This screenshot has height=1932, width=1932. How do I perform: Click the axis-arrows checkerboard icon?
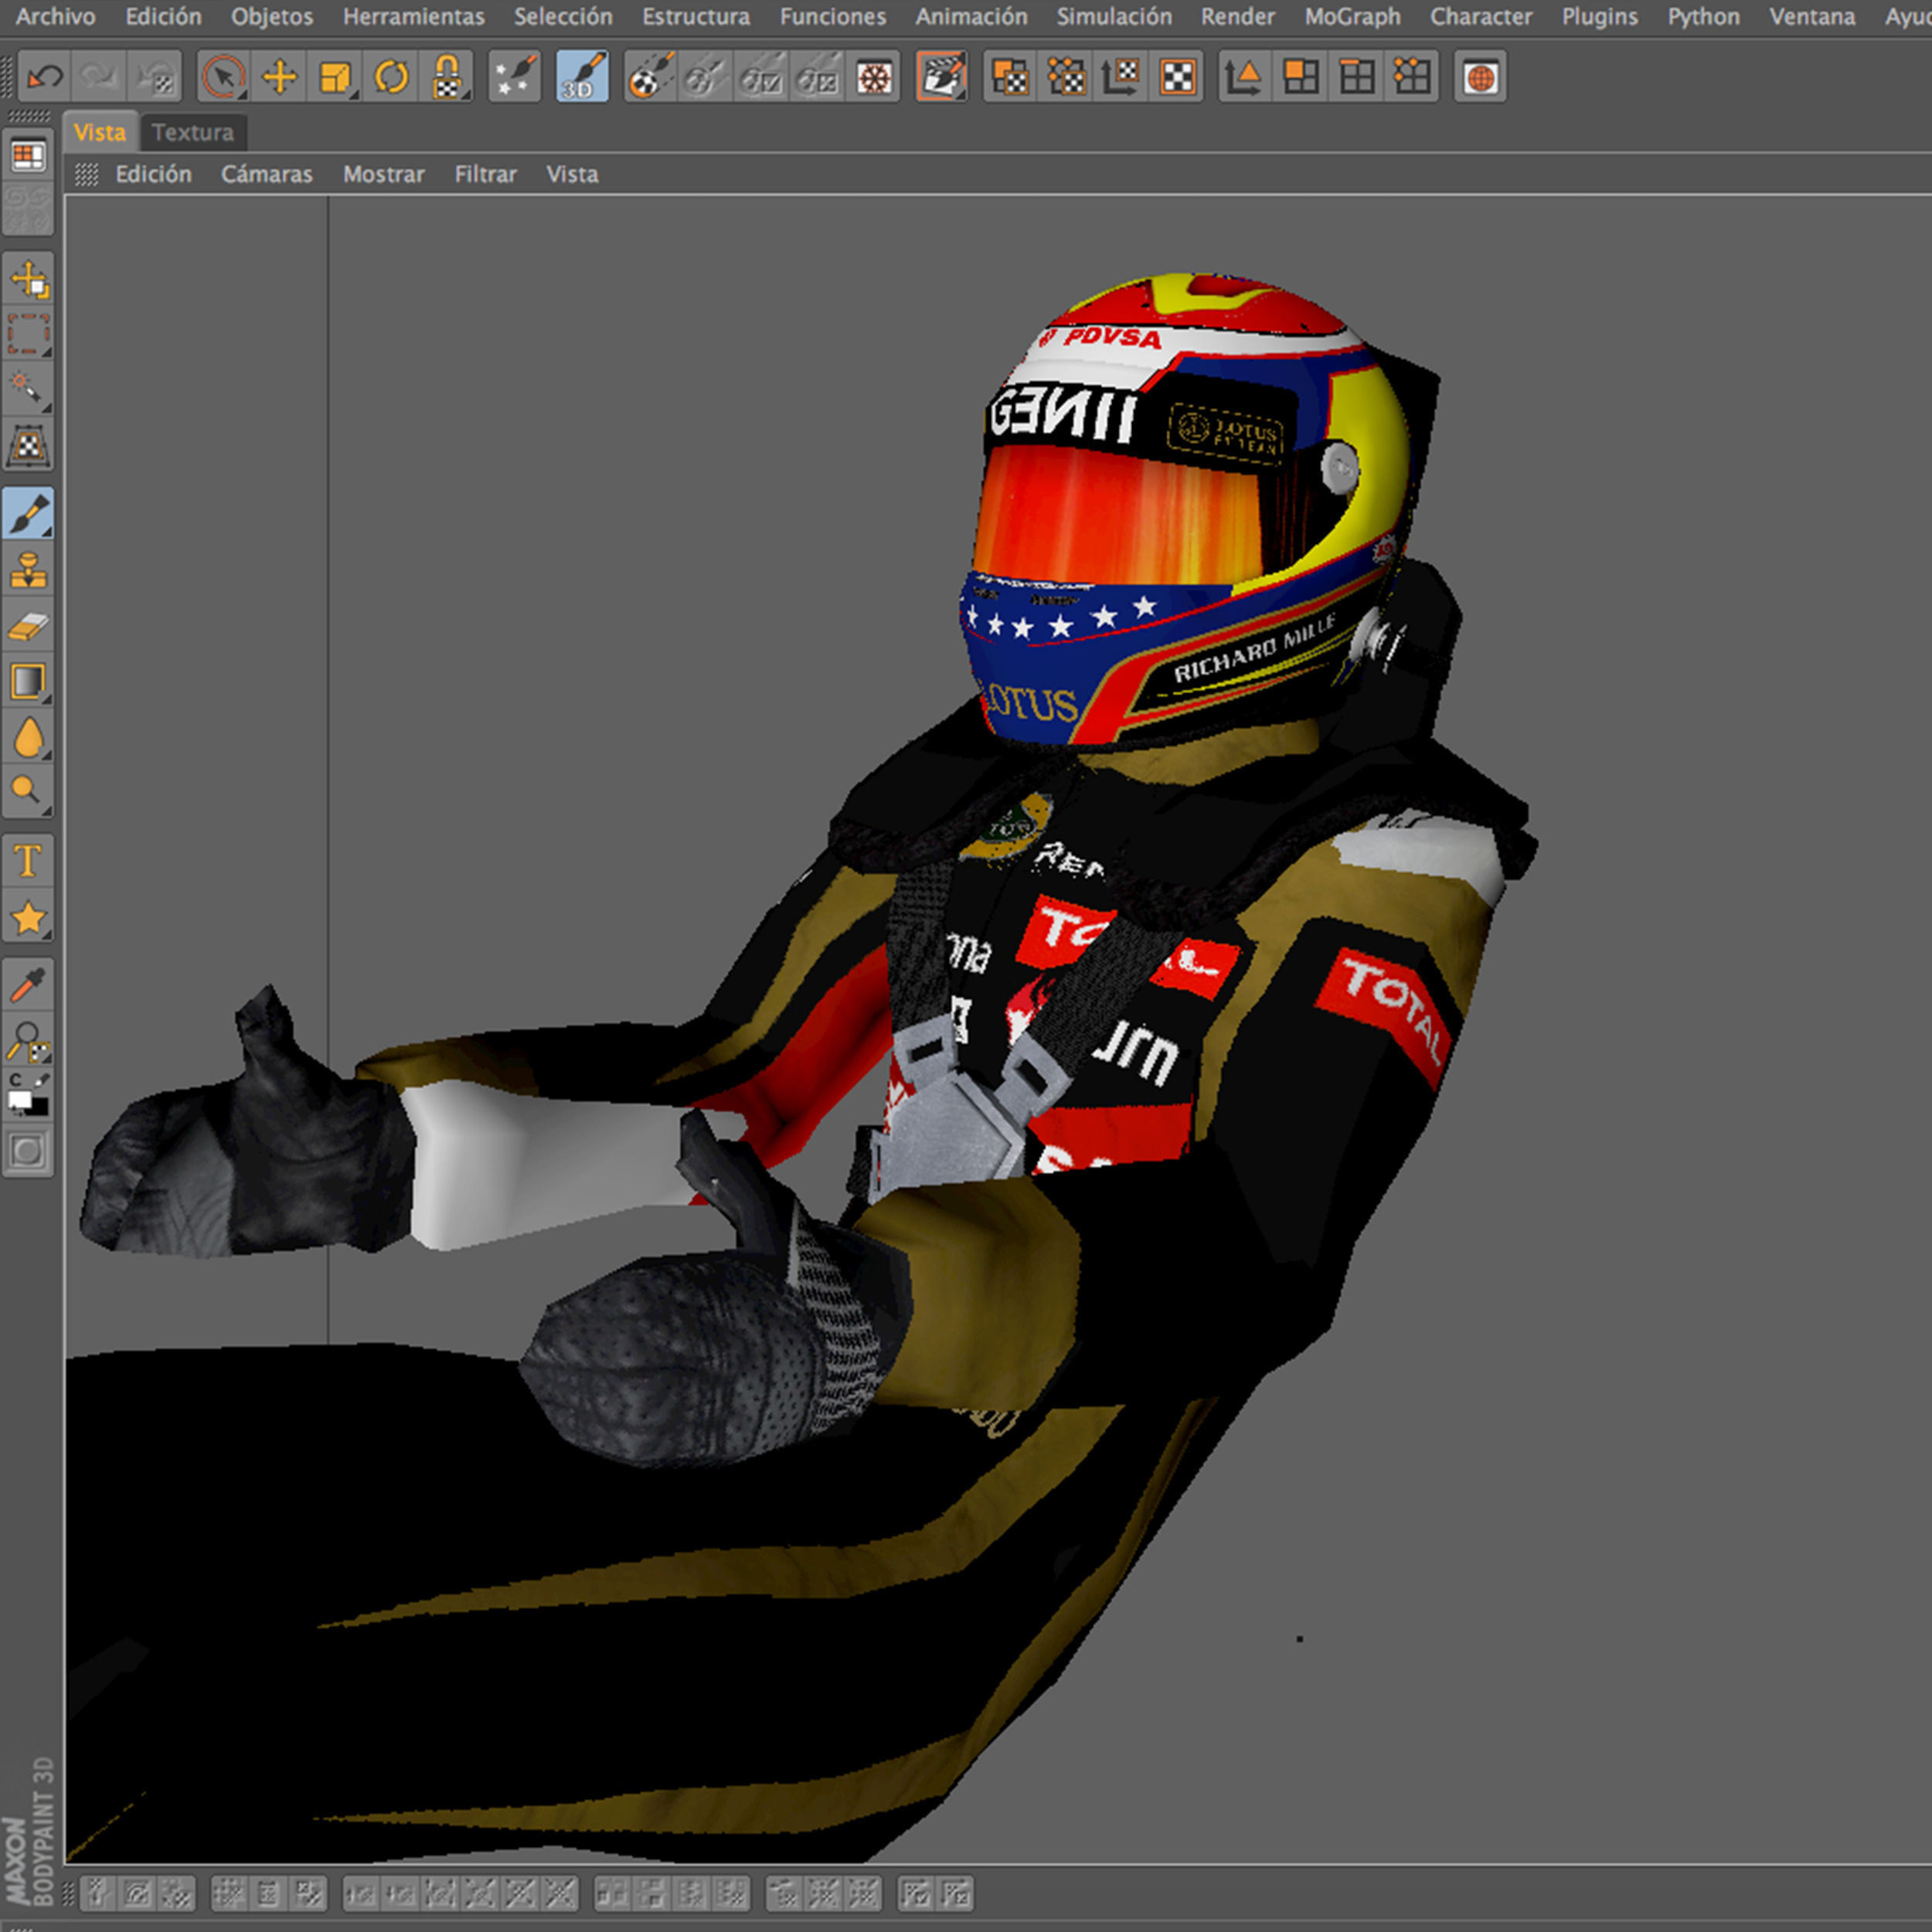pos(1122,77)
